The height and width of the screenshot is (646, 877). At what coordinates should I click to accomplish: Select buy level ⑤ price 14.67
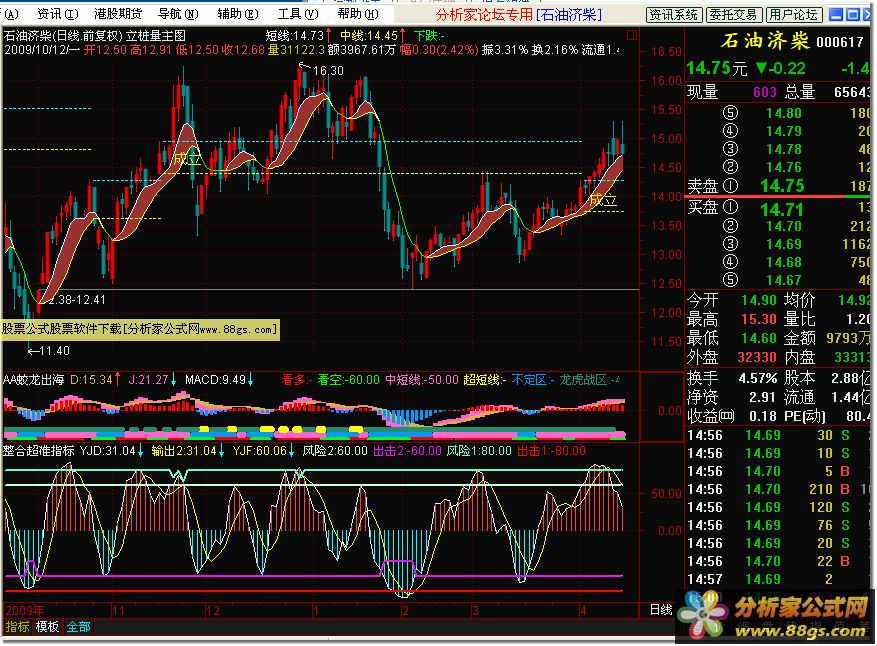click(x=784, y=280)
